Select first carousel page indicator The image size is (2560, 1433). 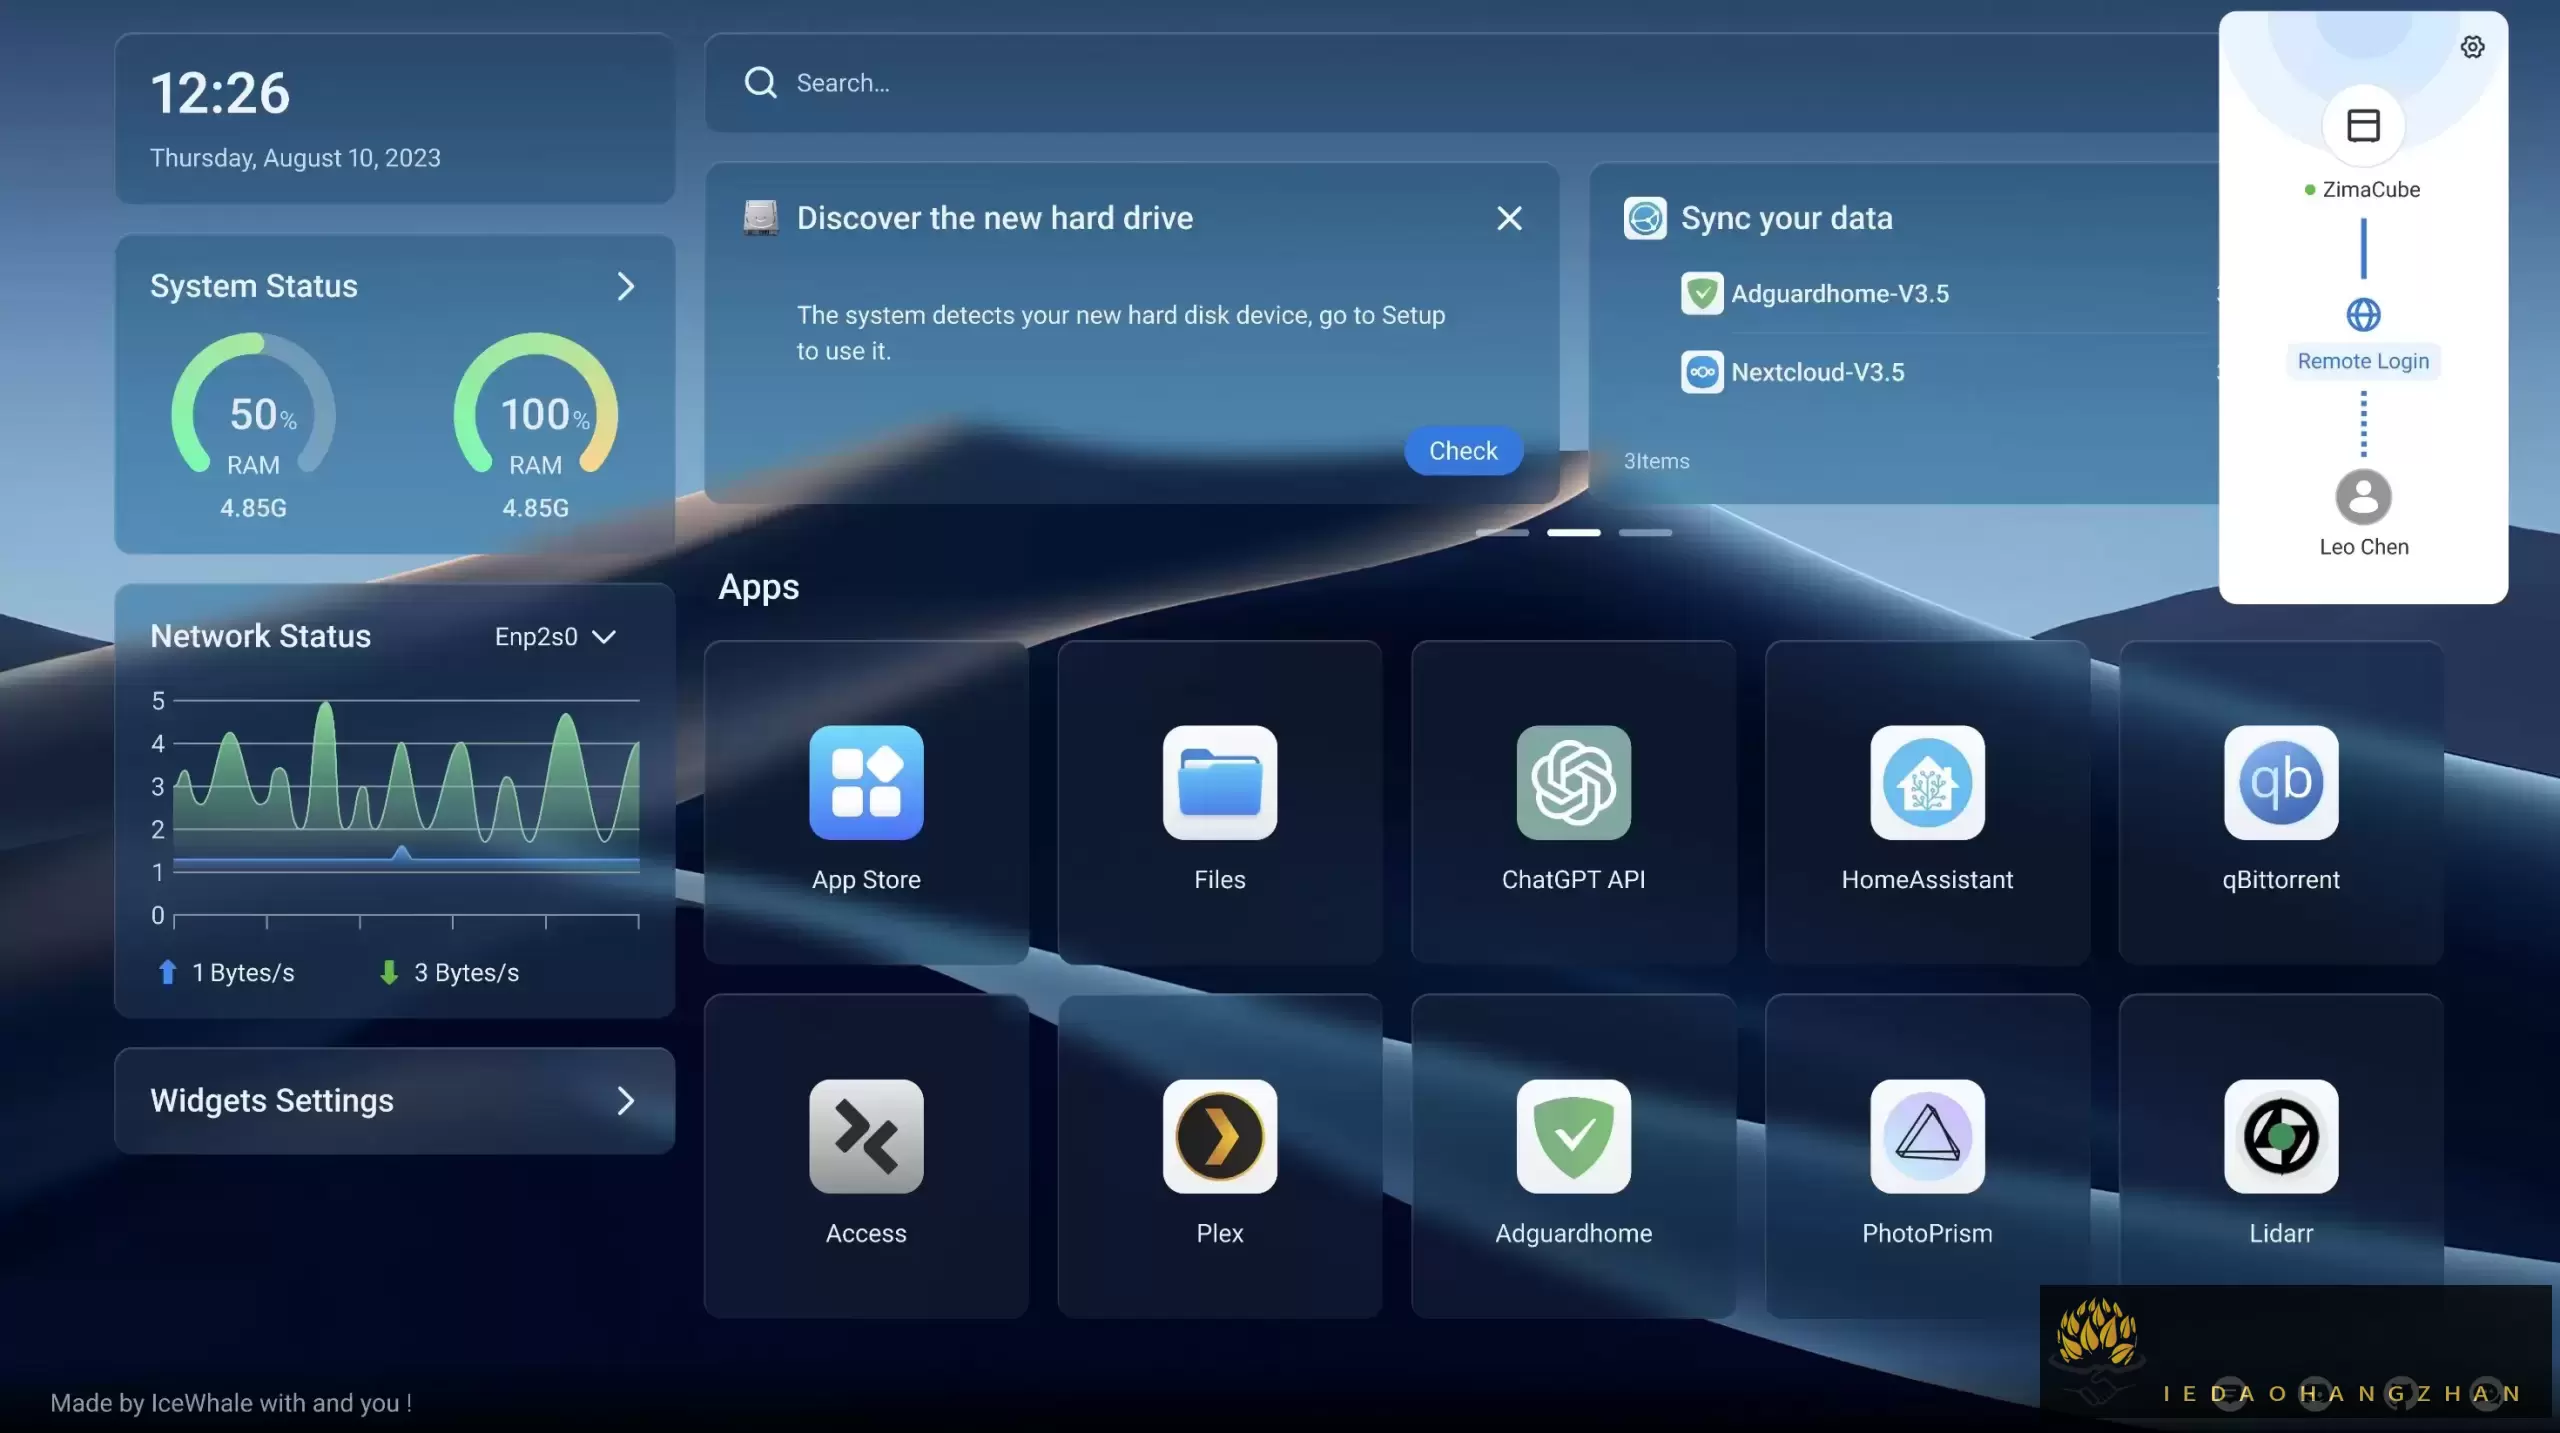[1502, 533]
